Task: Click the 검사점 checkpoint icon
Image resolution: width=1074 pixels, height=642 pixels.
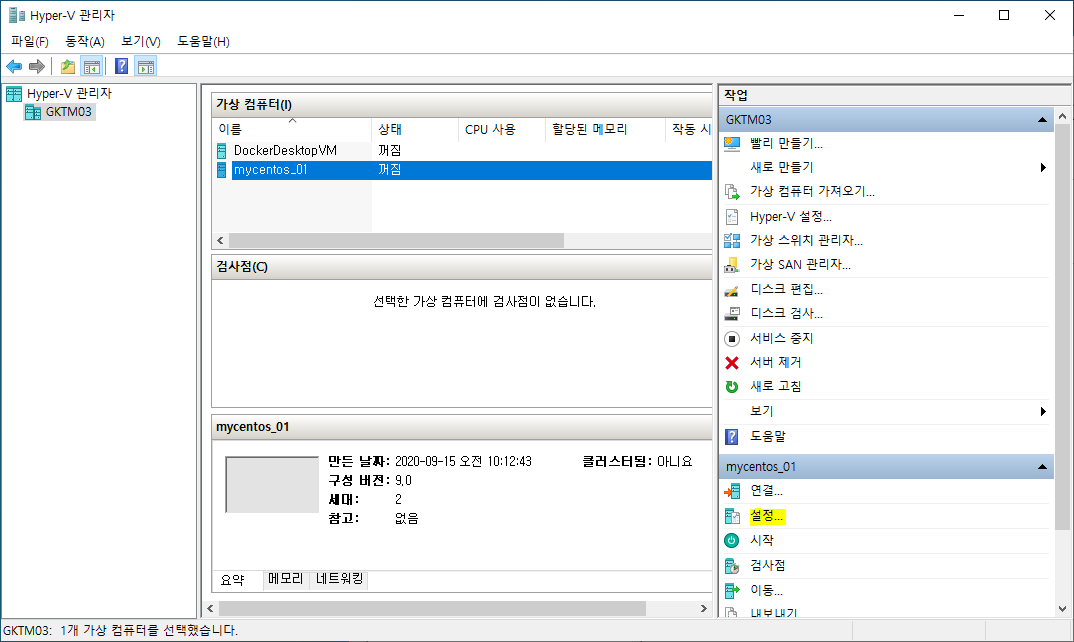Action: point(732,566)
